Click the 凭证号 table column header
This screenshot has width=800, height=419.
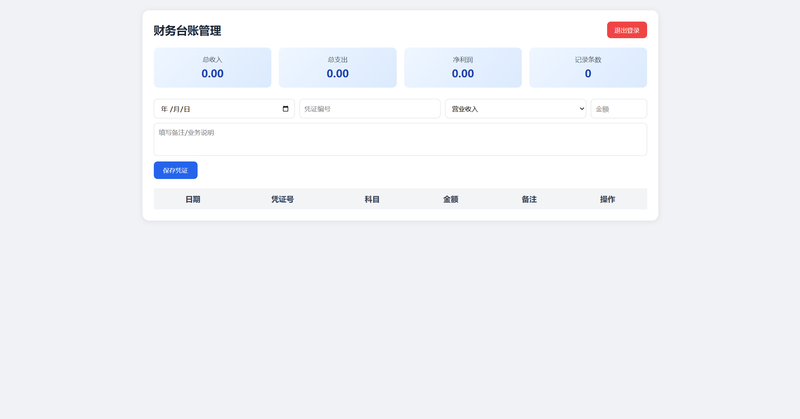(x=282, y=199)
